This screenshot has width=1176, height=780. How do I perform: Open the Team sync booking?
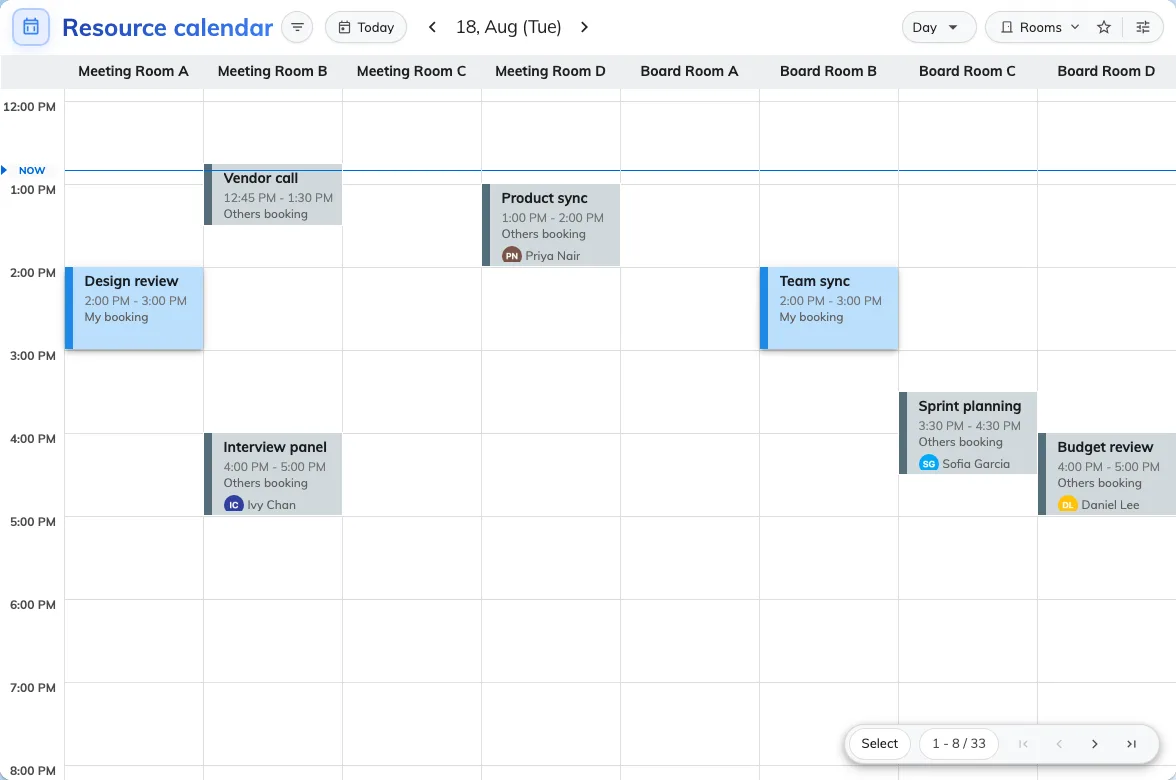pos(829,308)
